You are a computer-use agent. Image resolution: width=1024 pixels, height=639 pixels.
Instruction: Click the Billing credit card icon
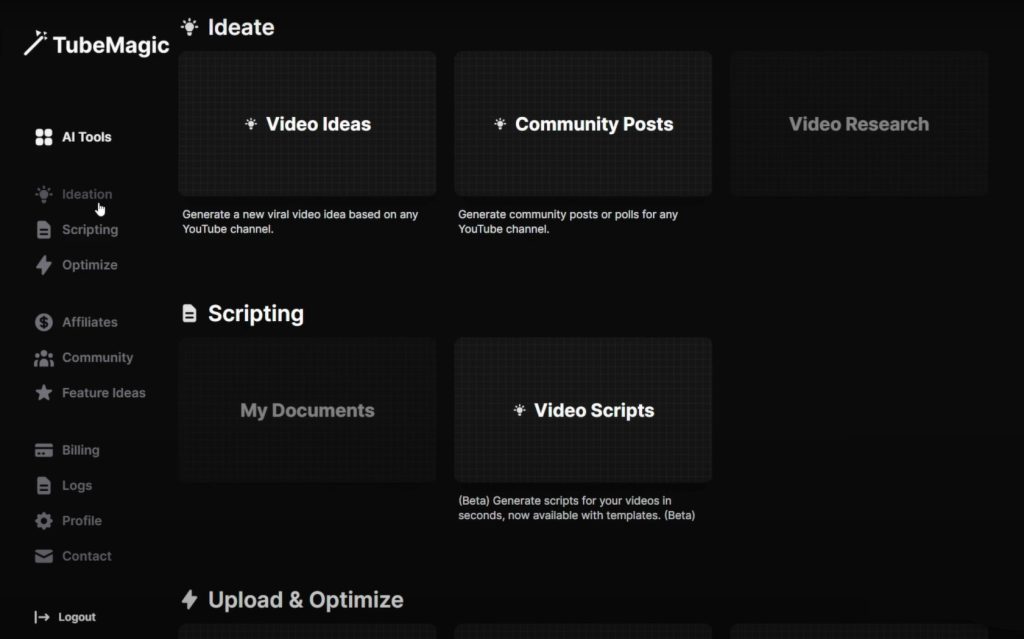point(42,450)
